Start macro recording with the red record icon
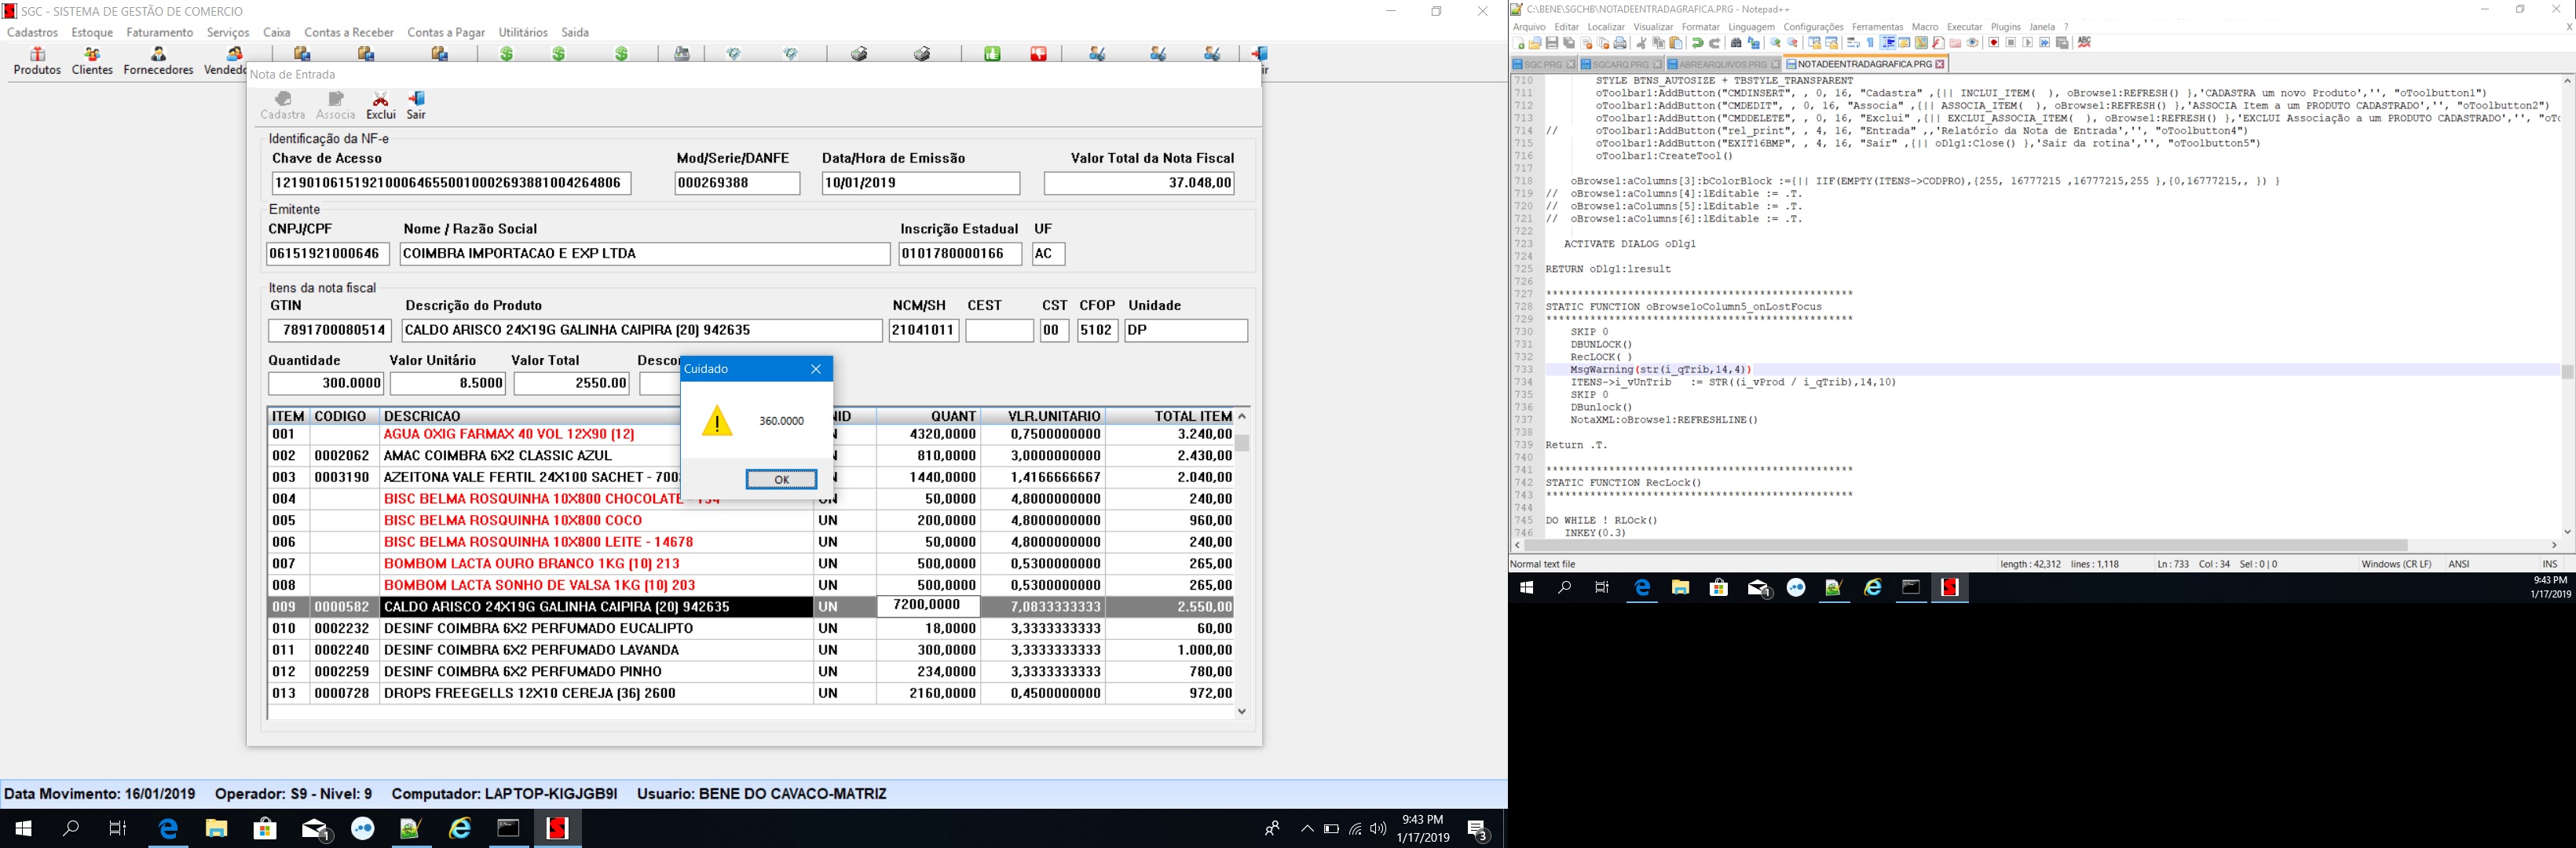The height and width of the screenshot is (848, 2576). 1994,43
